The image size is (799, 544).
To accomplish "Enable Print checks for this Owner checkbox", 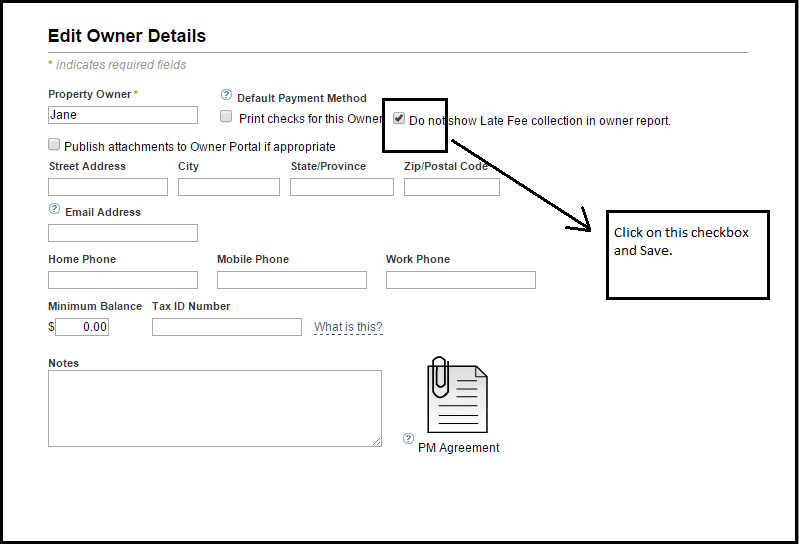I will coord(226,117).
